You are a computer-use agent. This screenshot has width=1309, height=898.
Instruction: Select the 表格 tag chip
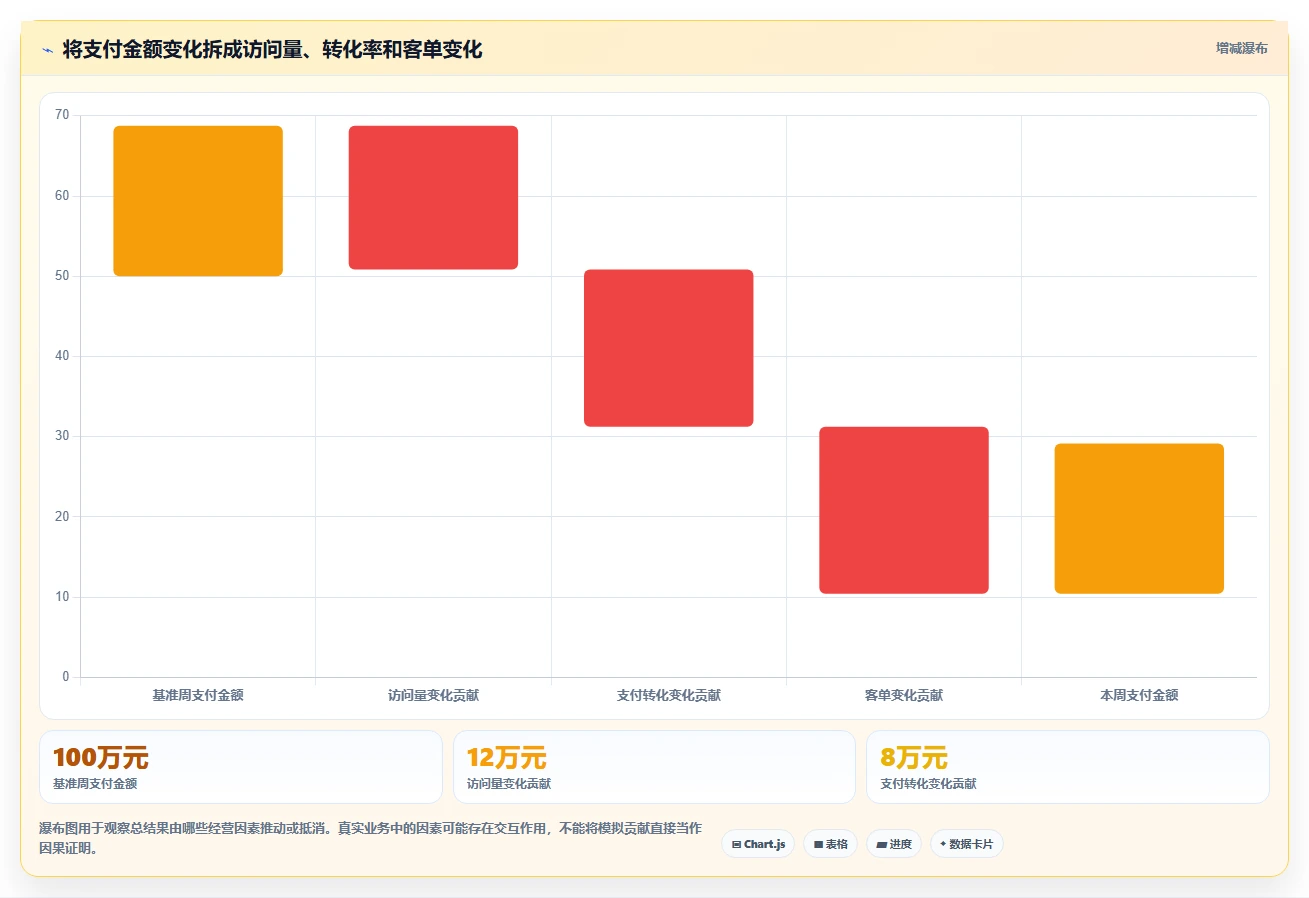tap(830, 844)
